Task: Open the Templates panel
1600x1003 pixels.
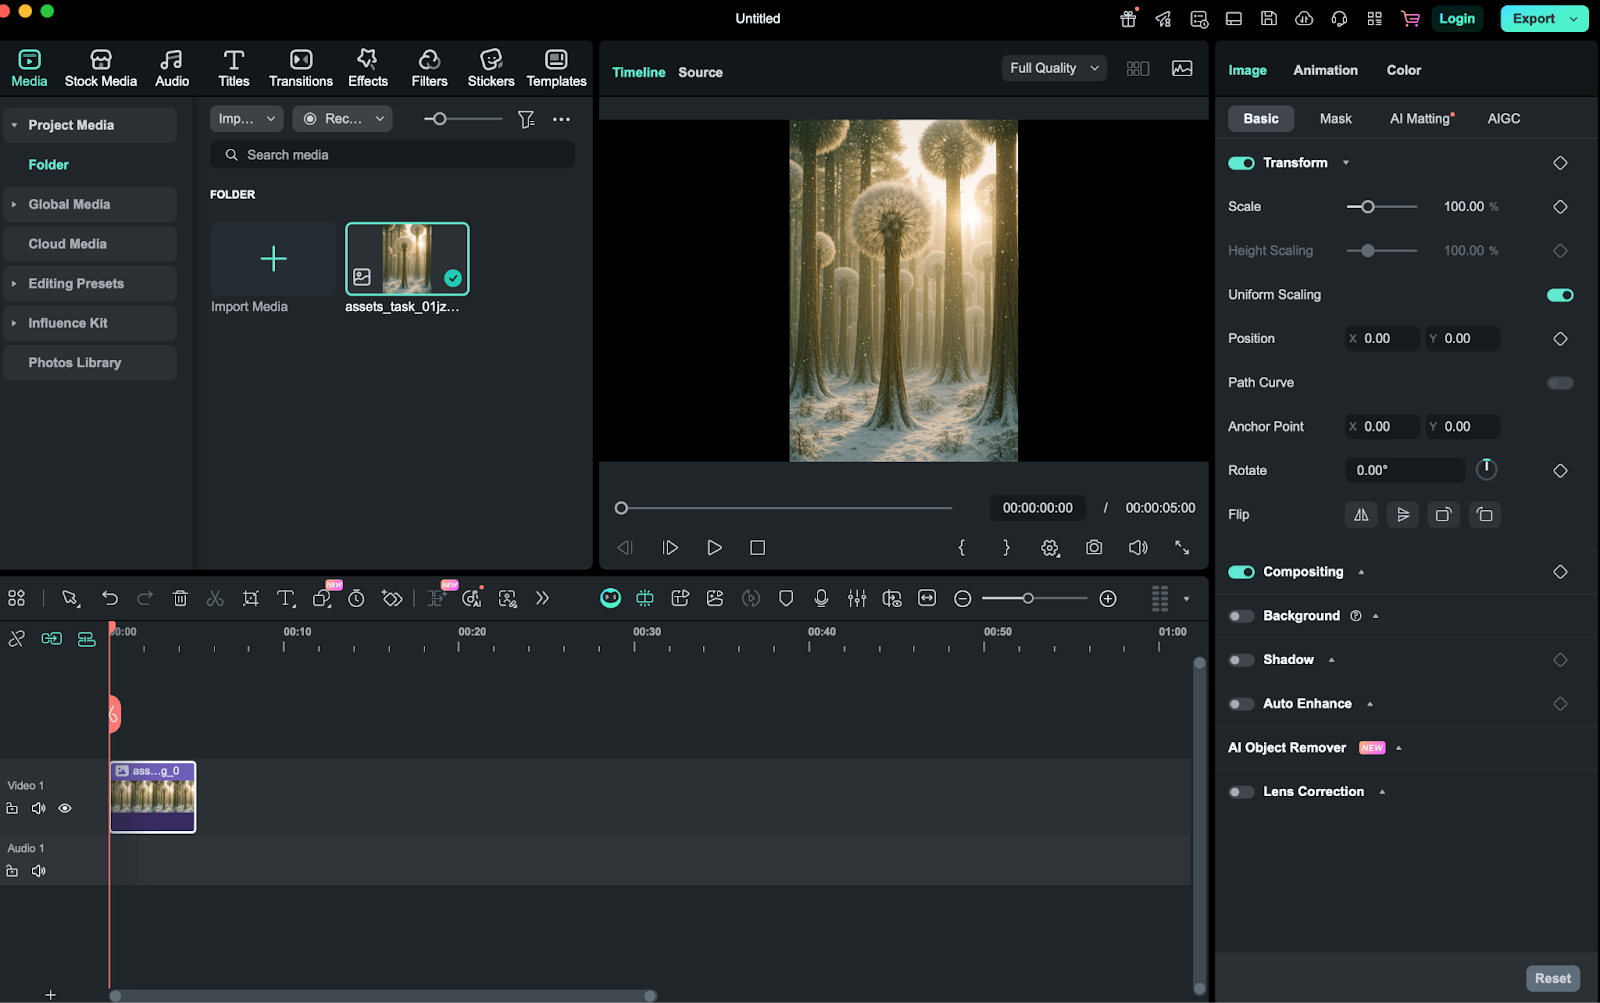Action: pyautogui.click(x=556, y=67)
